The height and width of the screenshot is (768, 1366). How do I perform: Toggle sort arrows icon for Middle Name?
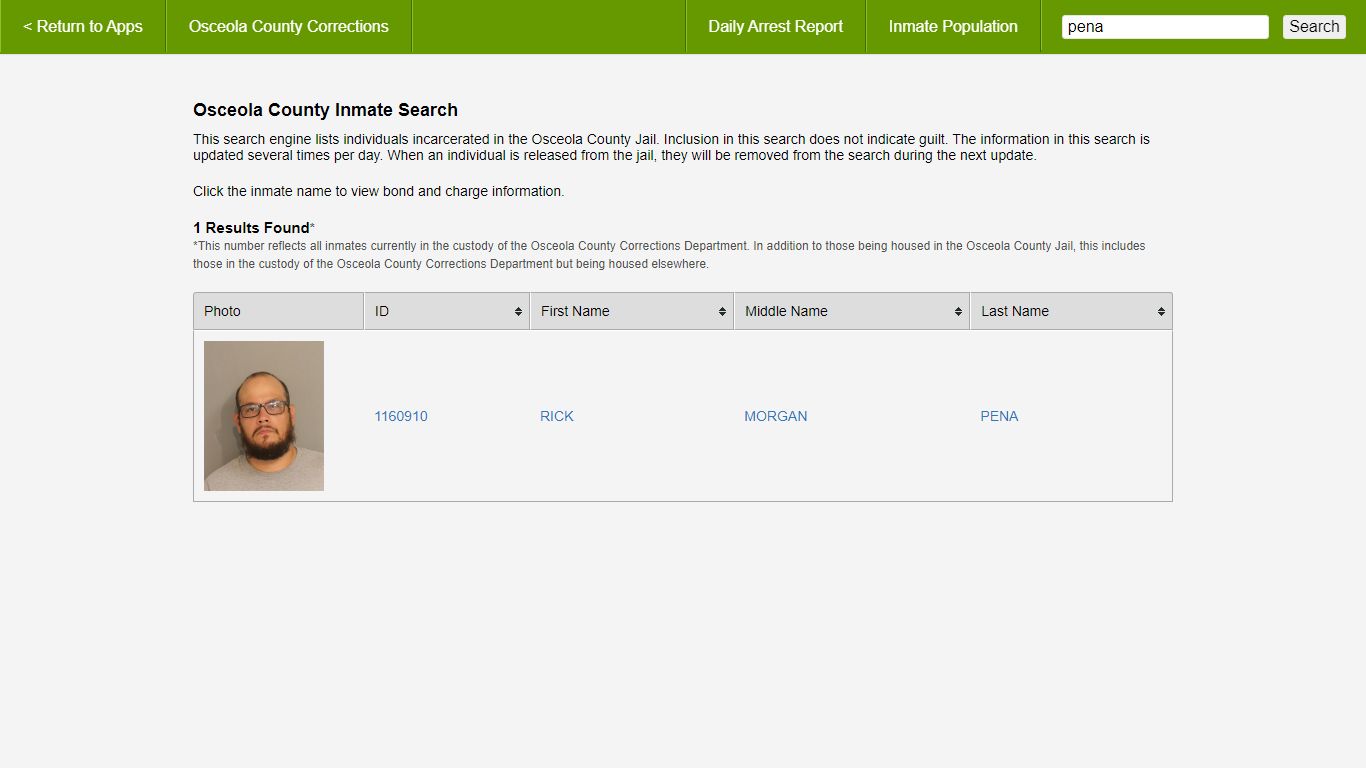[958, 312]
